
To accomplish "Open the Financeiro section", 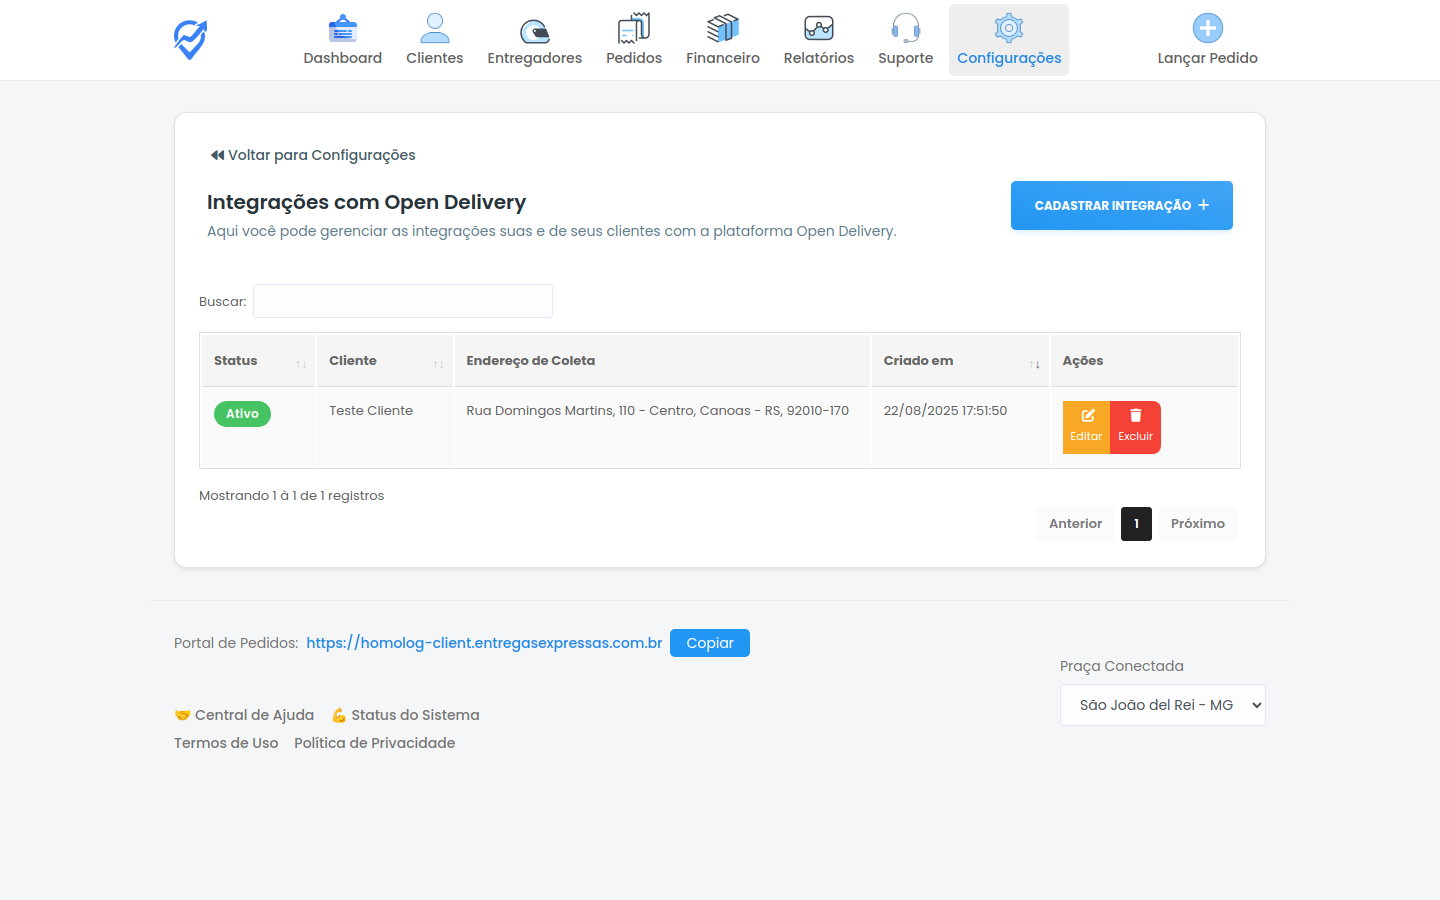I will [x=722, y=39].
